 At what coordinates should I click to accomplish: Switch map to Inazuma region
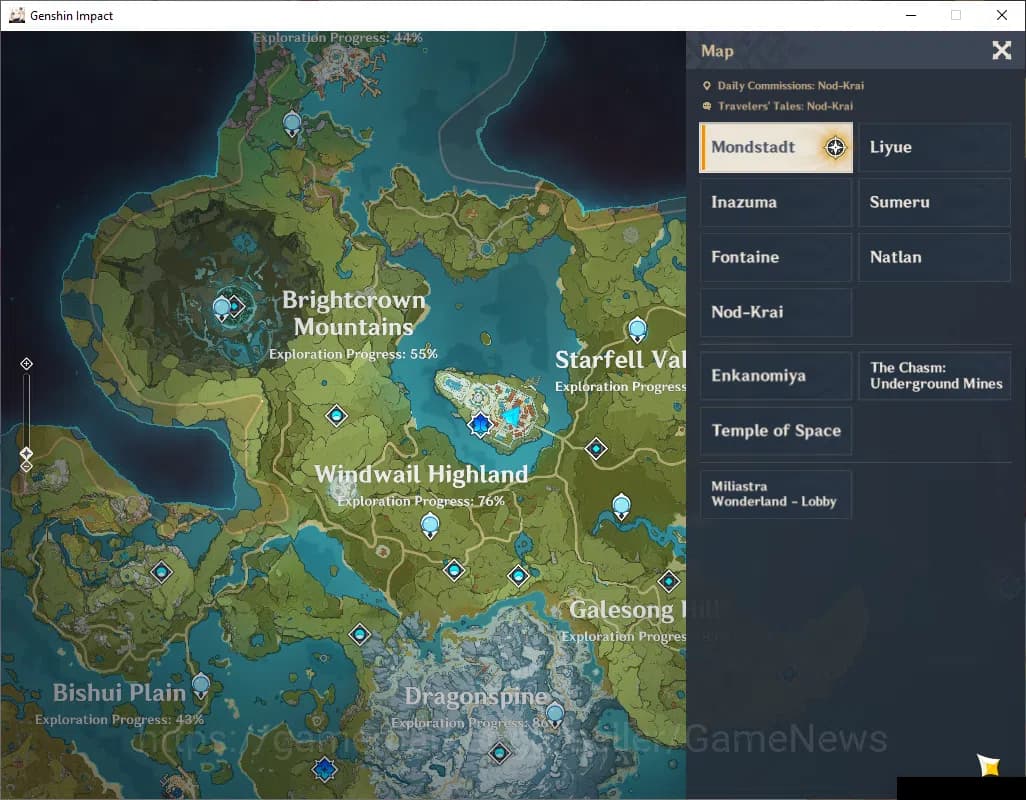pyautogui.click(x=776, y=202)
